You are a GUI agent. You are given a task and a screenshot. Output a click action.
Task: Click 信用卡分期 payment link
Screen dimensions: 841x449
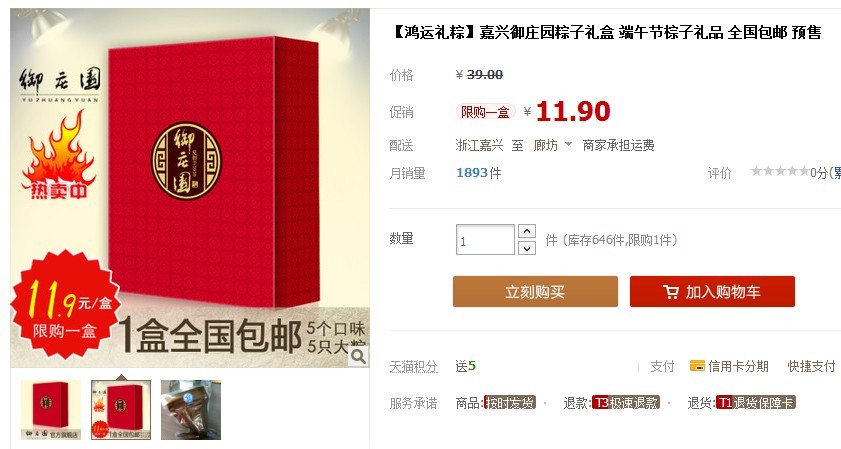738,366
